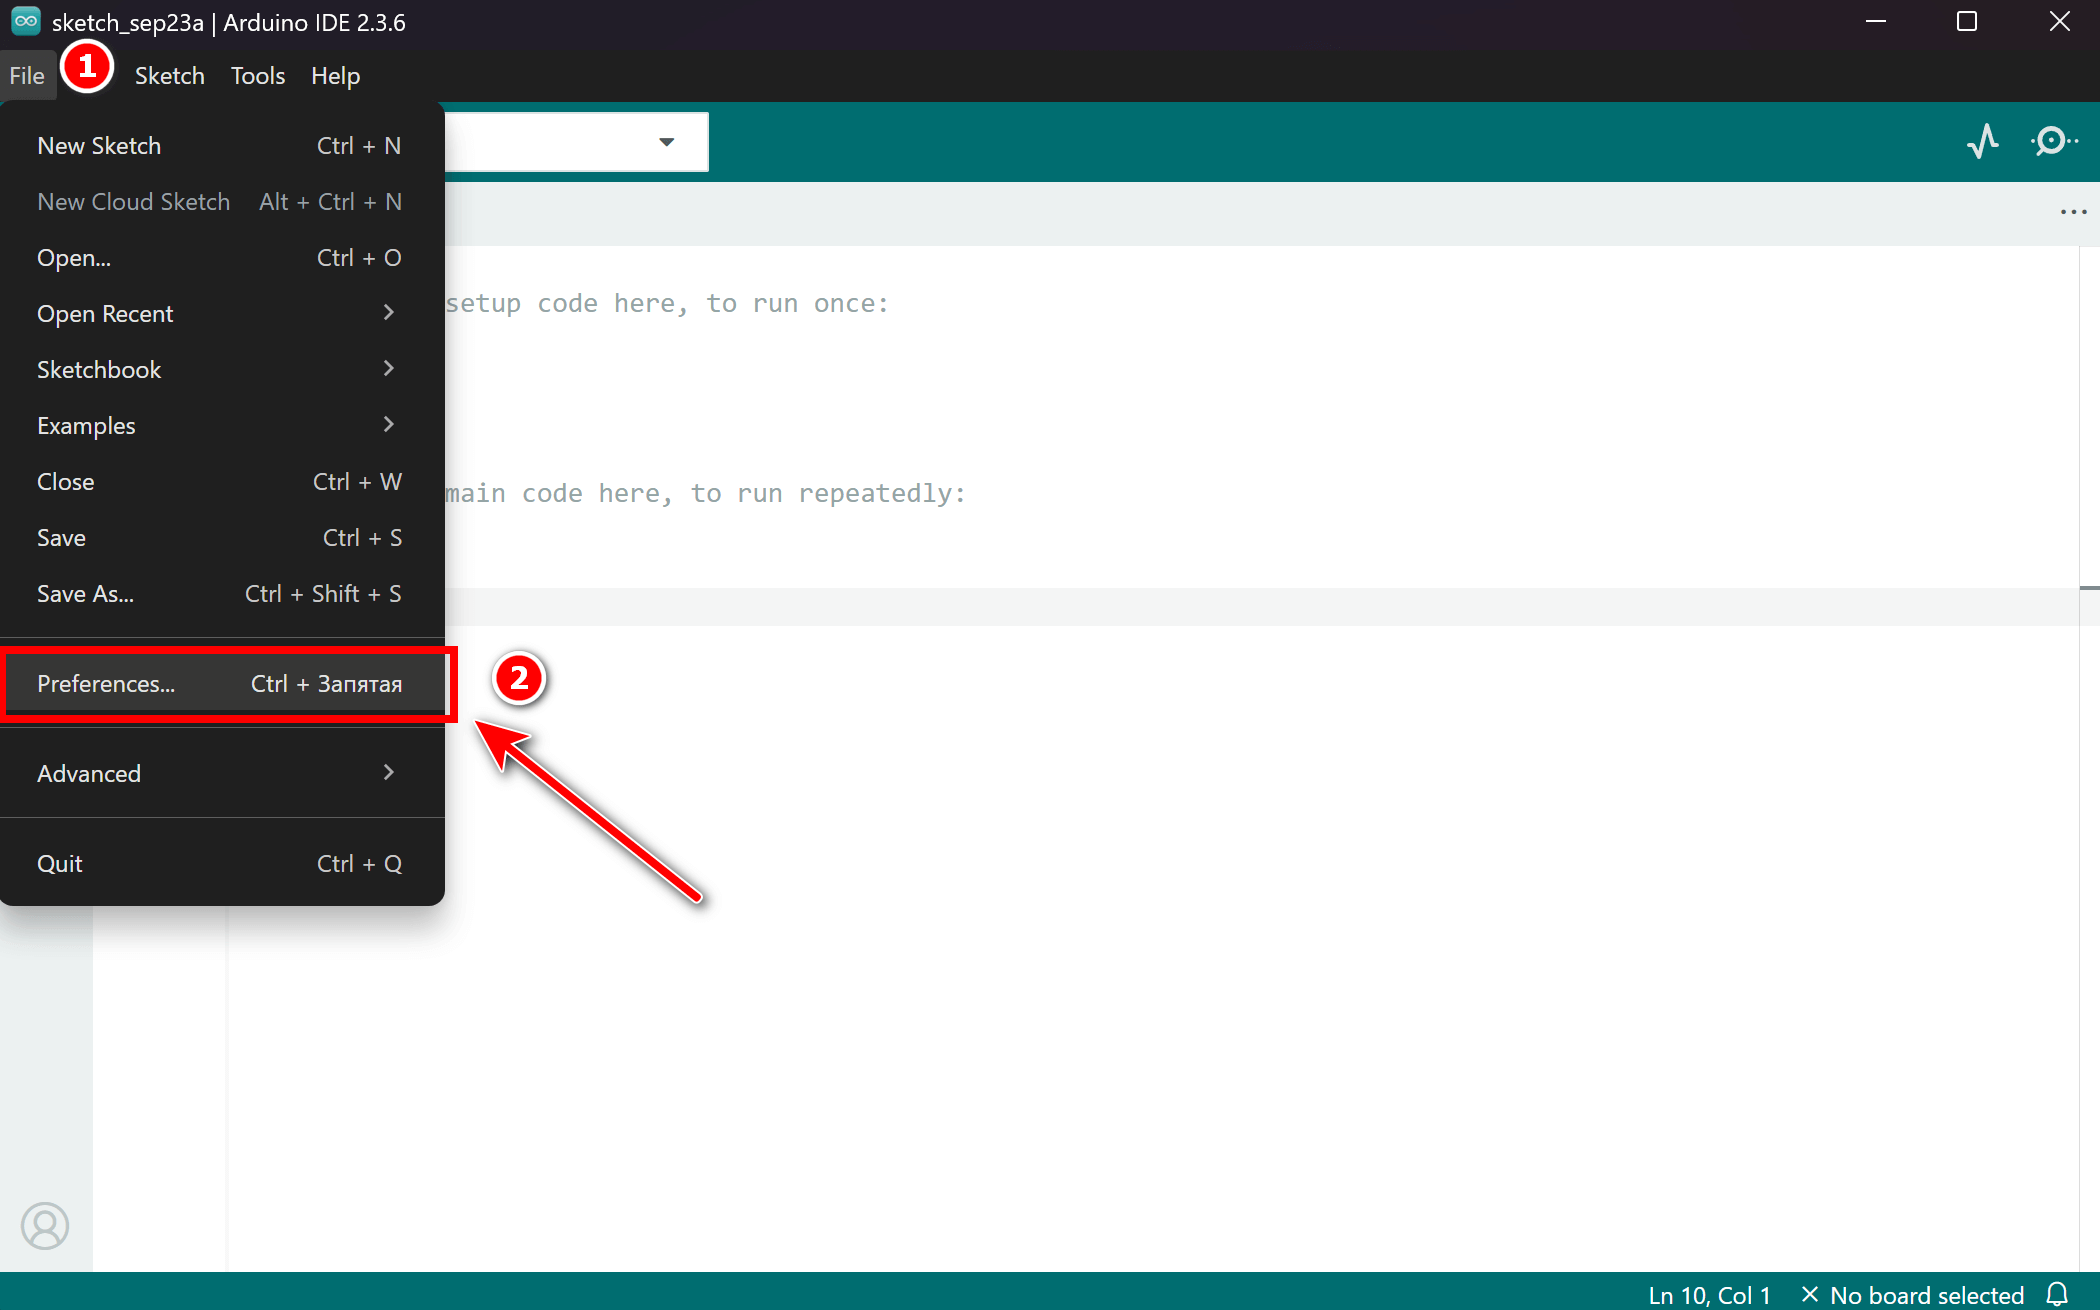Open the Serial Plotter
The width and height of the screenshot is (2100, 1310).
click(1984, 142)
